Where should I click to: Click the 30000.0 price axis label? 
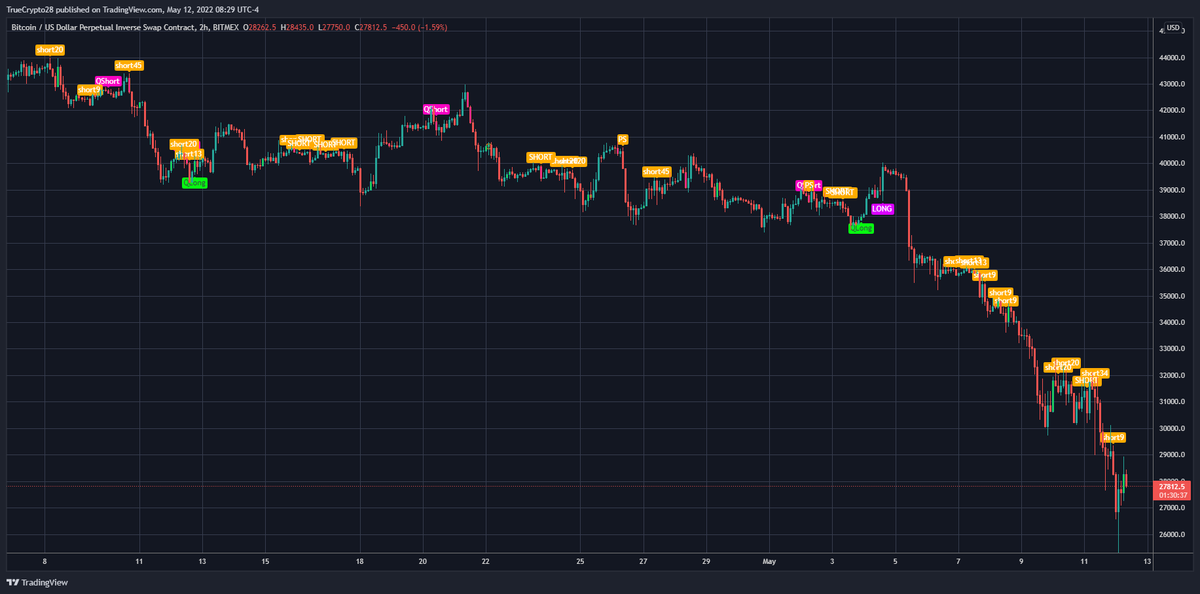pyautogui.click(x=1172, y=429)
